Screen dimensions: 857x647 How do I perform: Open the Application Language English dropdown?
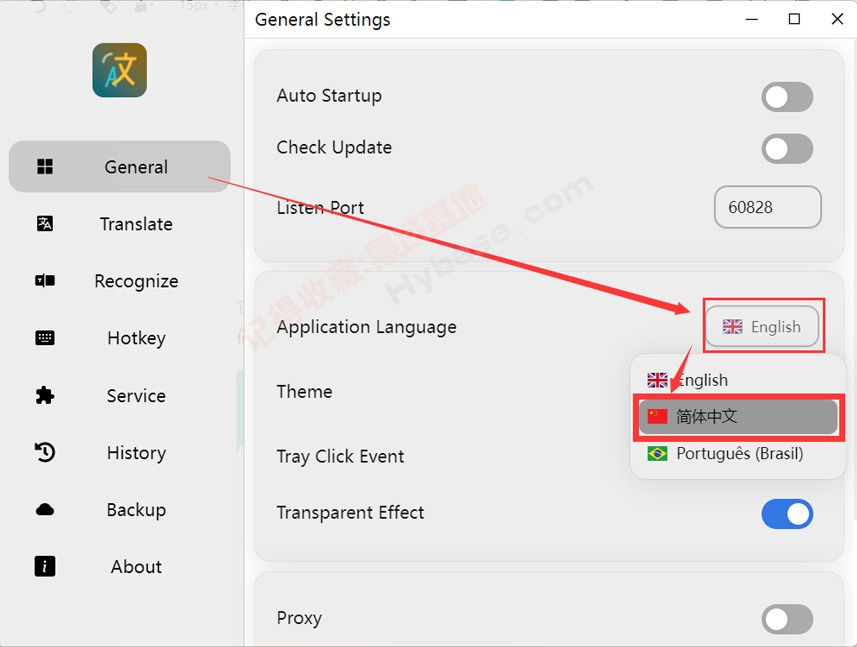click(762, 326)
